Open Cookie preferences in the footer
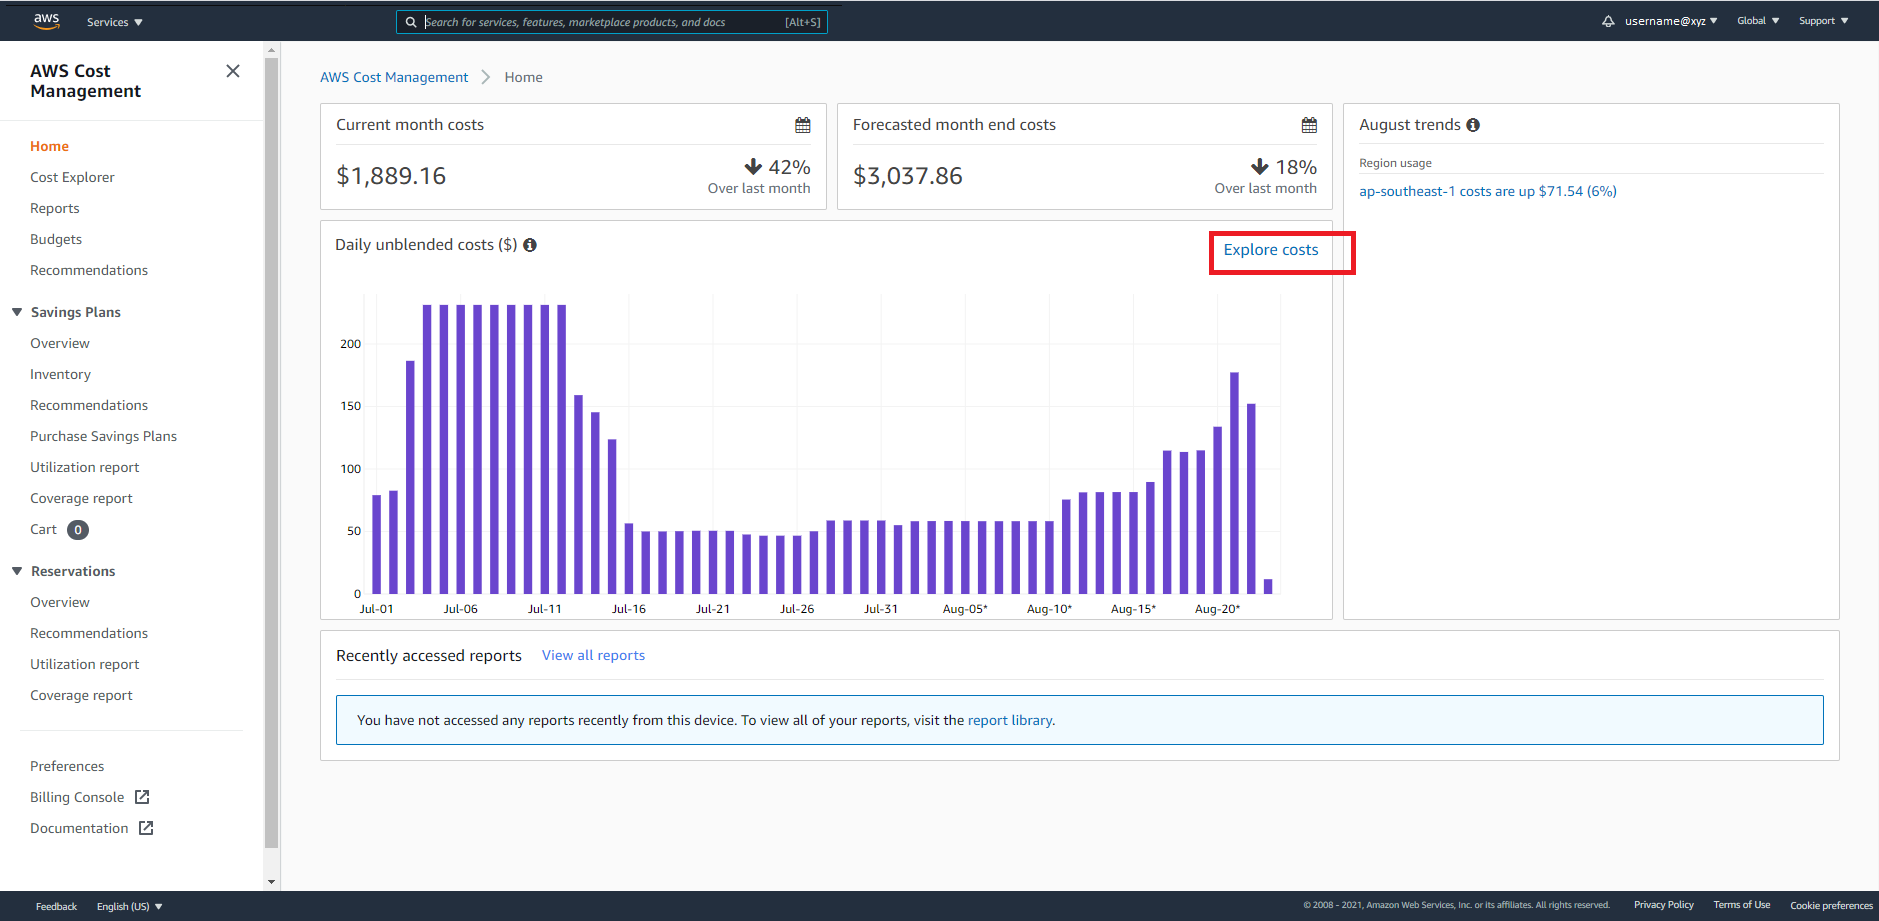The image size is (1879, 921). 1831,905
